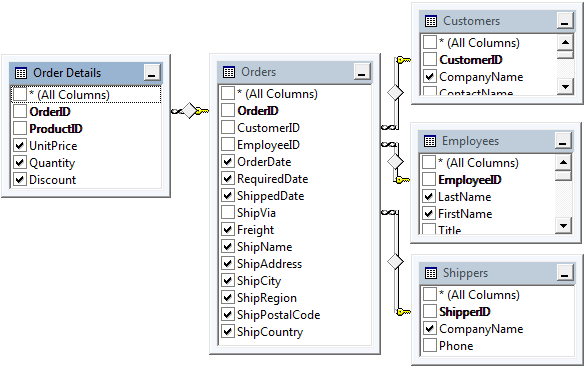The height and width of the screenshot is (368, 586).
Task: Uncheck Discount in Order Details
Action: pos(20,180)
